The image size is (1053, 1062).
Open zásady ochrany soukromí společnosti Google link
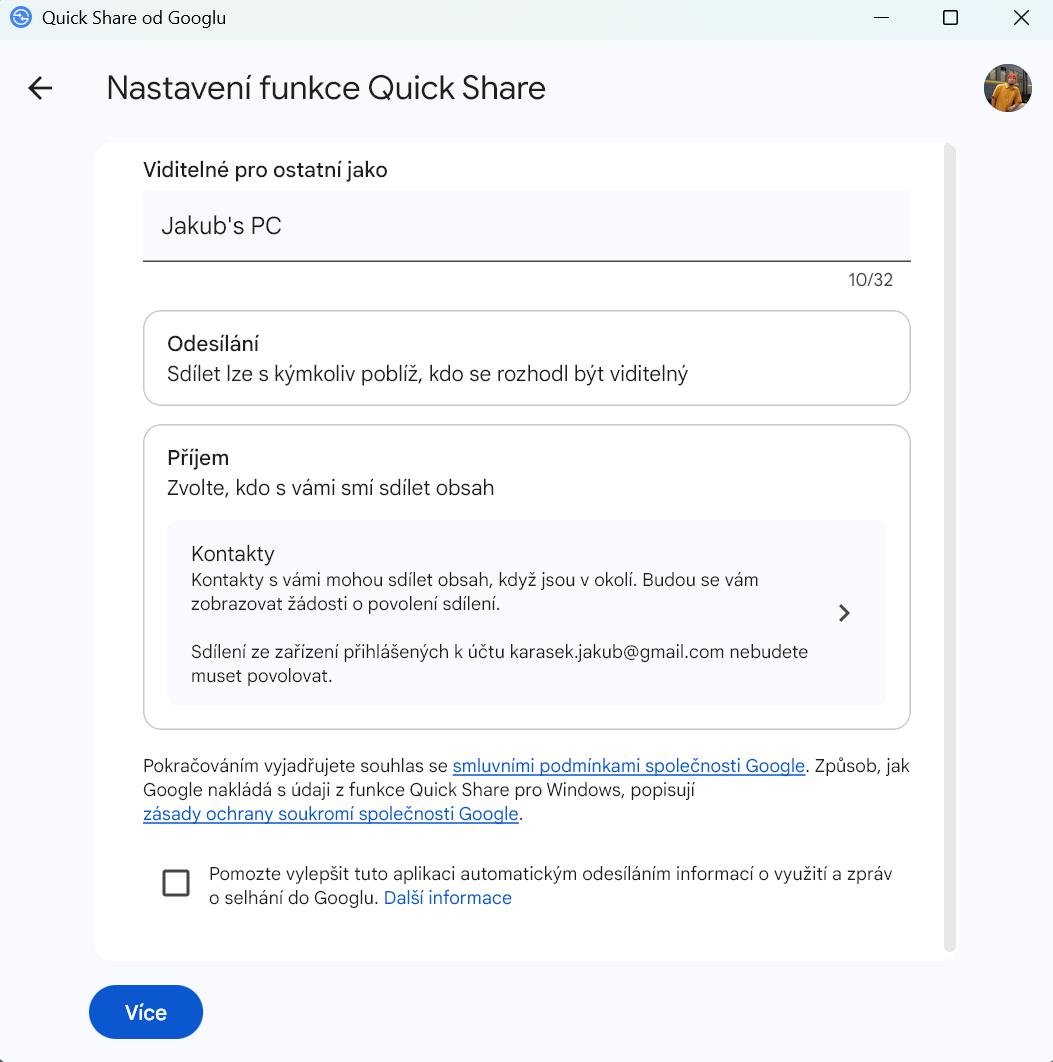tap(330, 813)
